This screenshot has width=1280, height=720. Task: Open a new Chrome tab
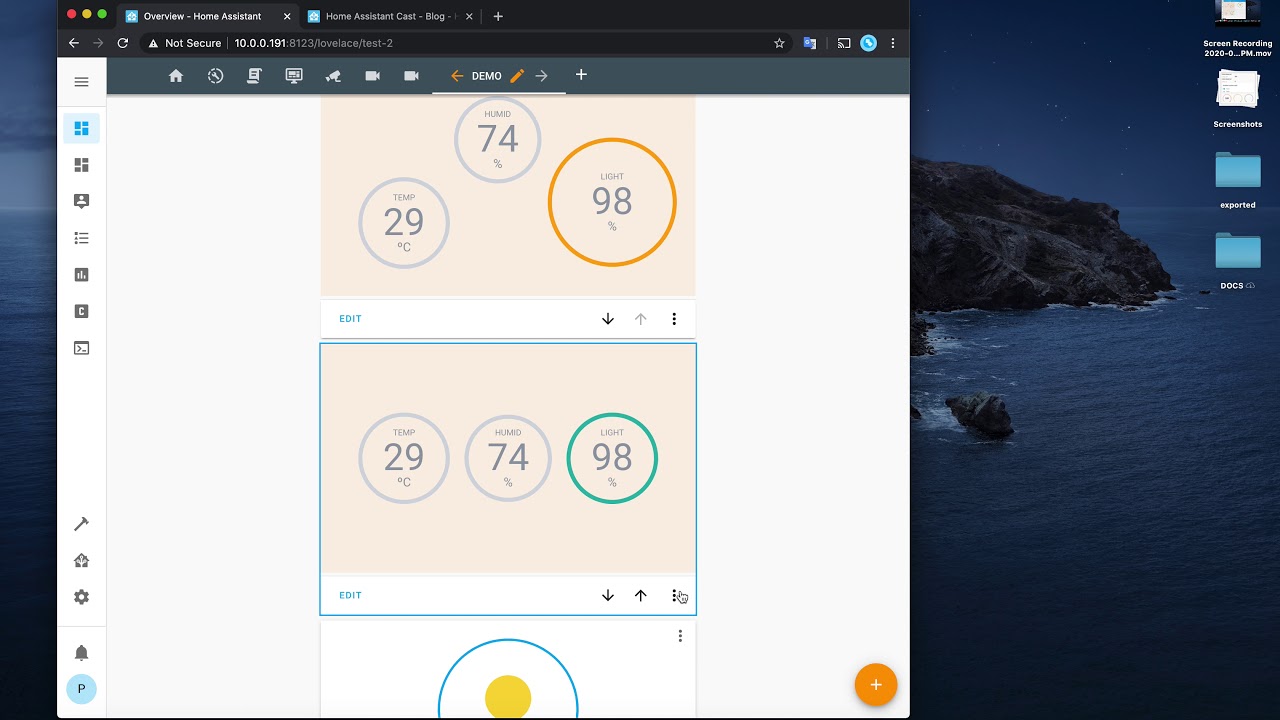[x=498, y=16]
